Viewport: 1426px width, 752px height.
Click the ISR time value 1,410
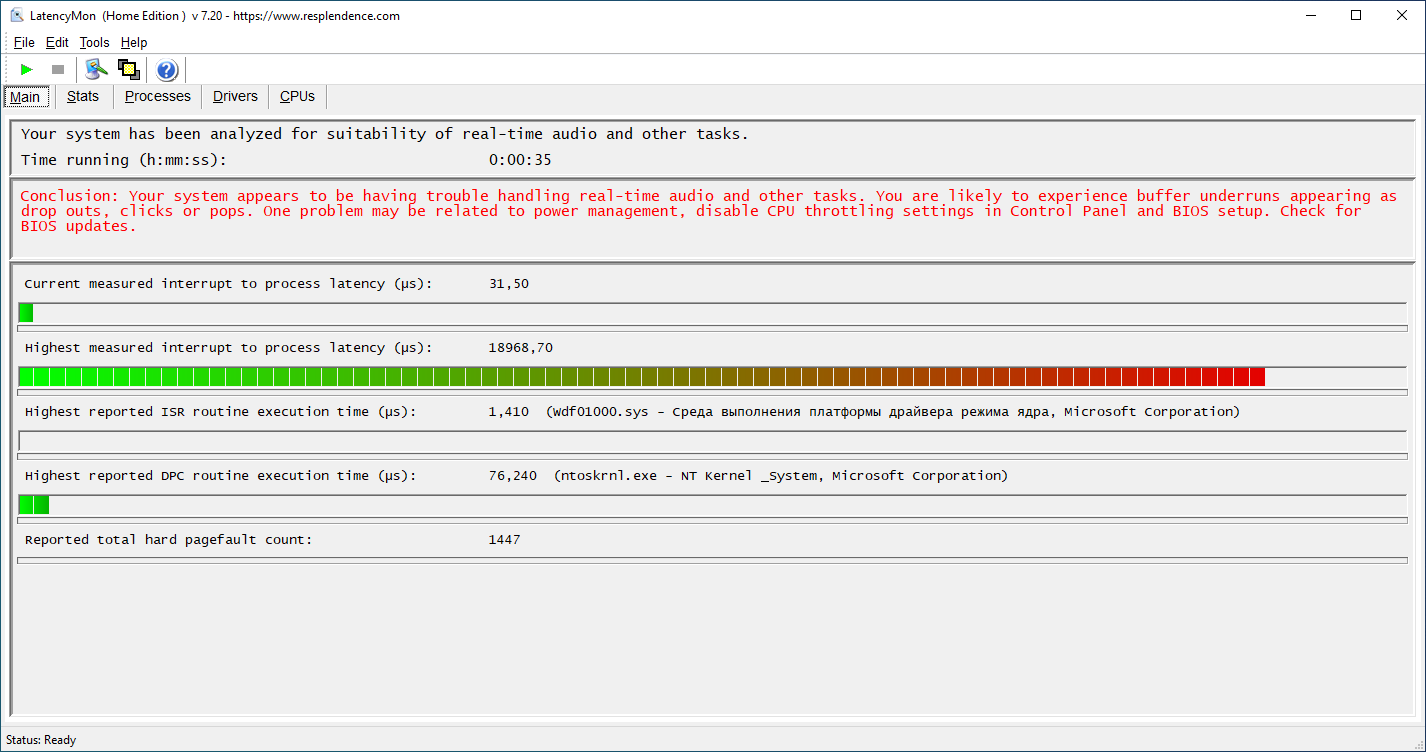[x=509, y=412]
